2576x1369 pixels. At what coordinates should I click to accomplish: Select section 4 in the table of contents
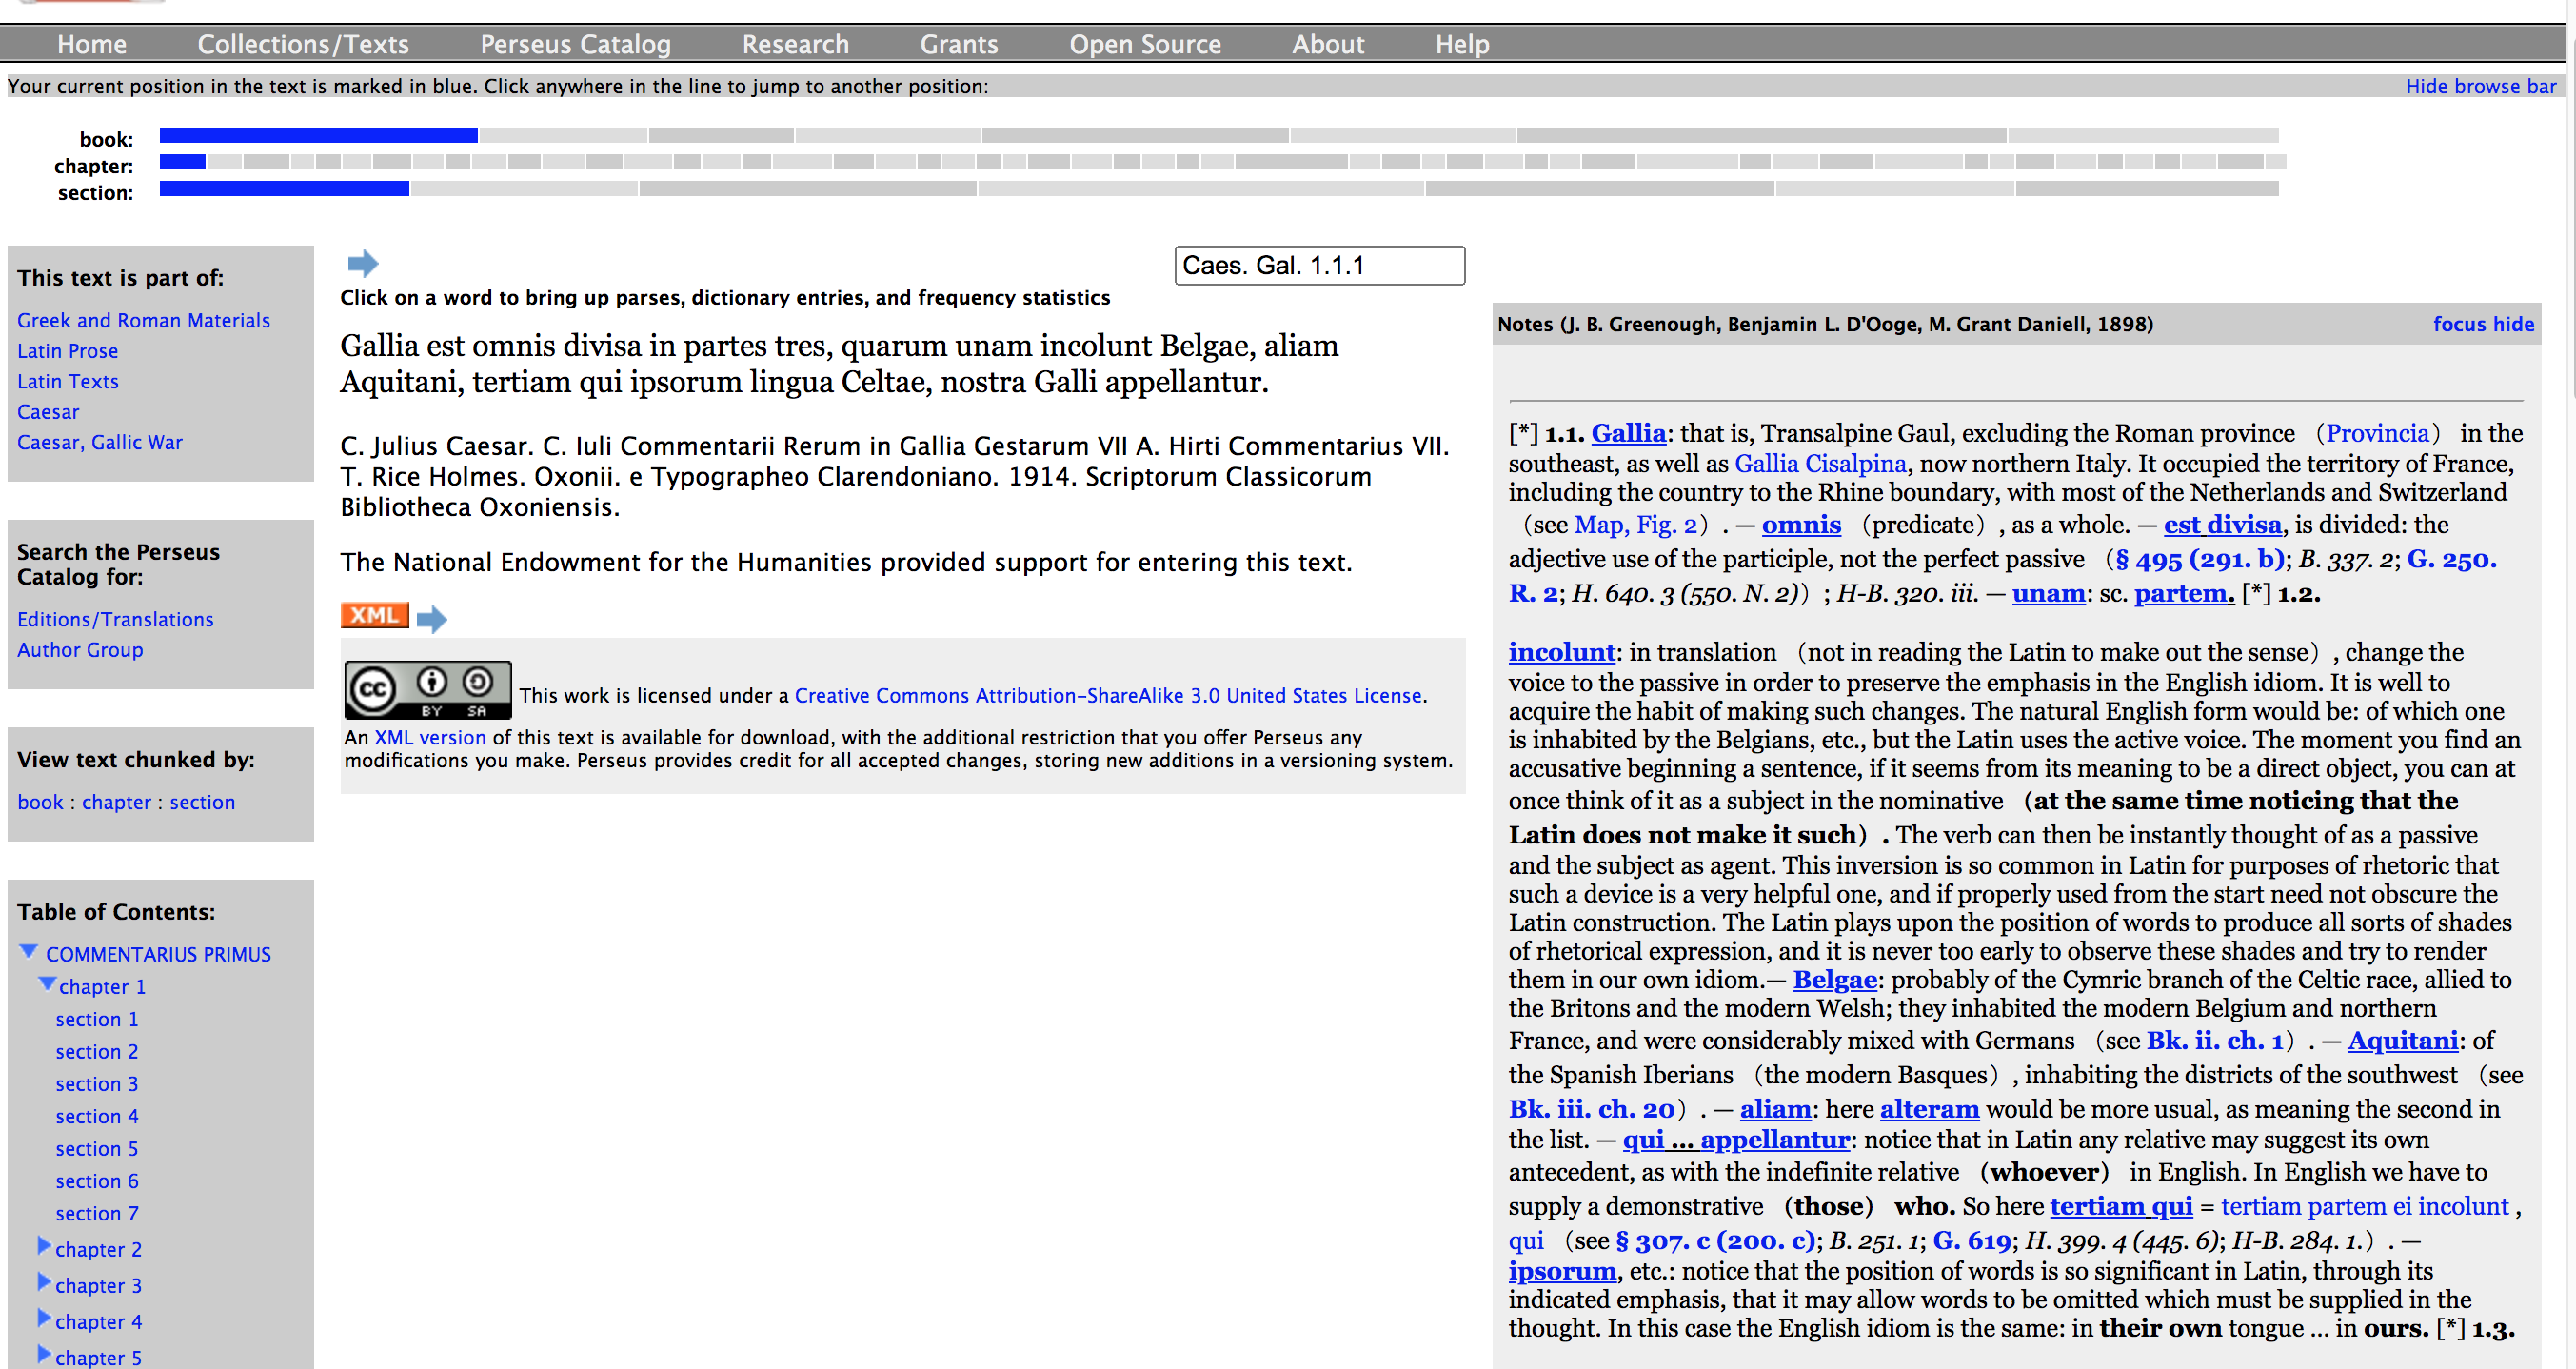coord(97,1116)
